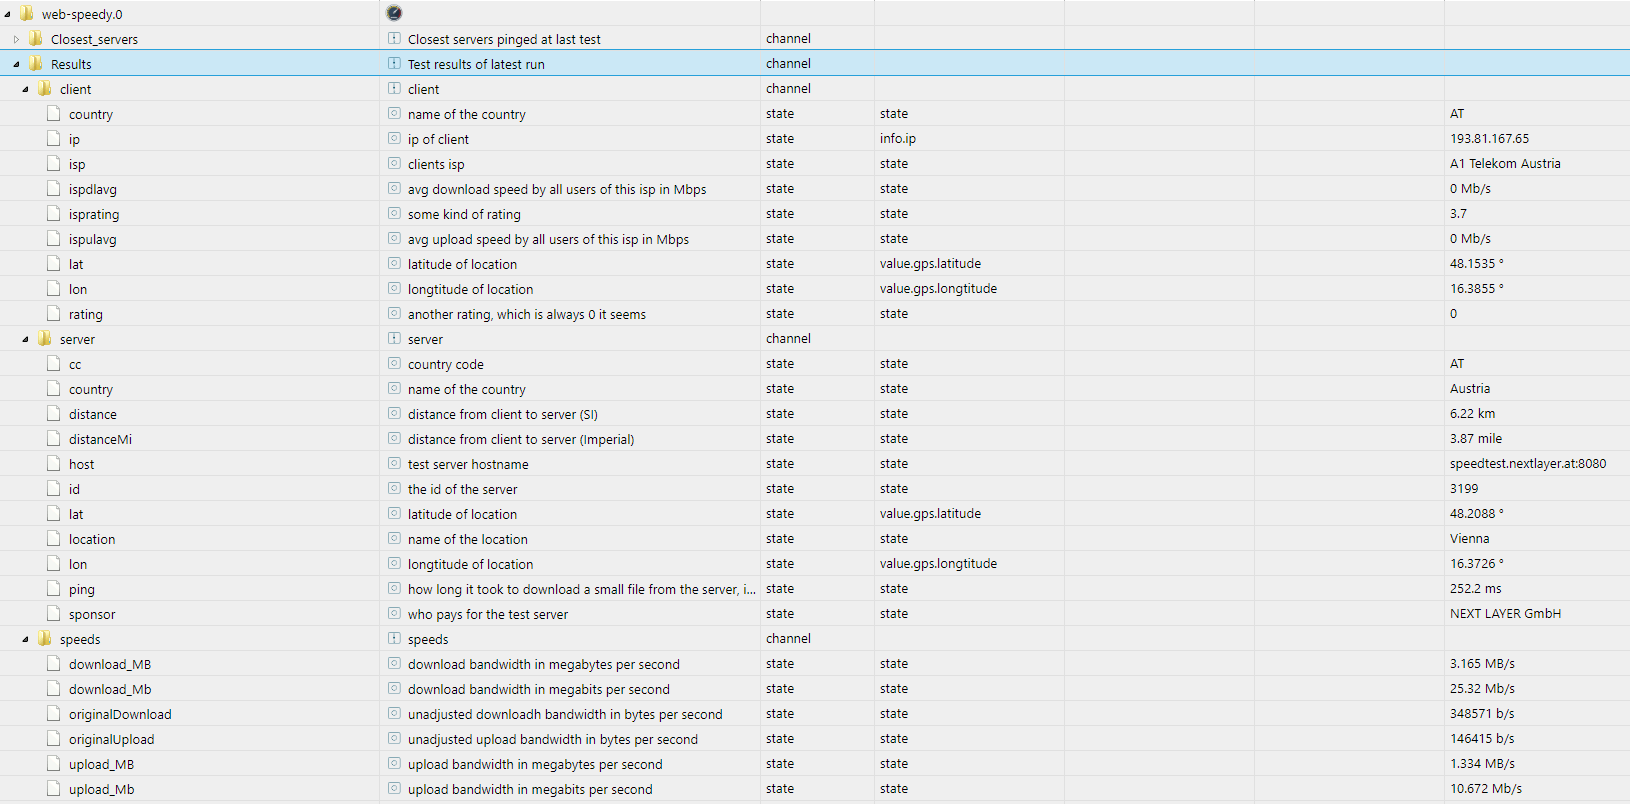The width and height of the screenshot is (1630, 804).
Task: Click state icon before 'who pays for the test server'
Action: pyautogui.click(x=394, y=613)
